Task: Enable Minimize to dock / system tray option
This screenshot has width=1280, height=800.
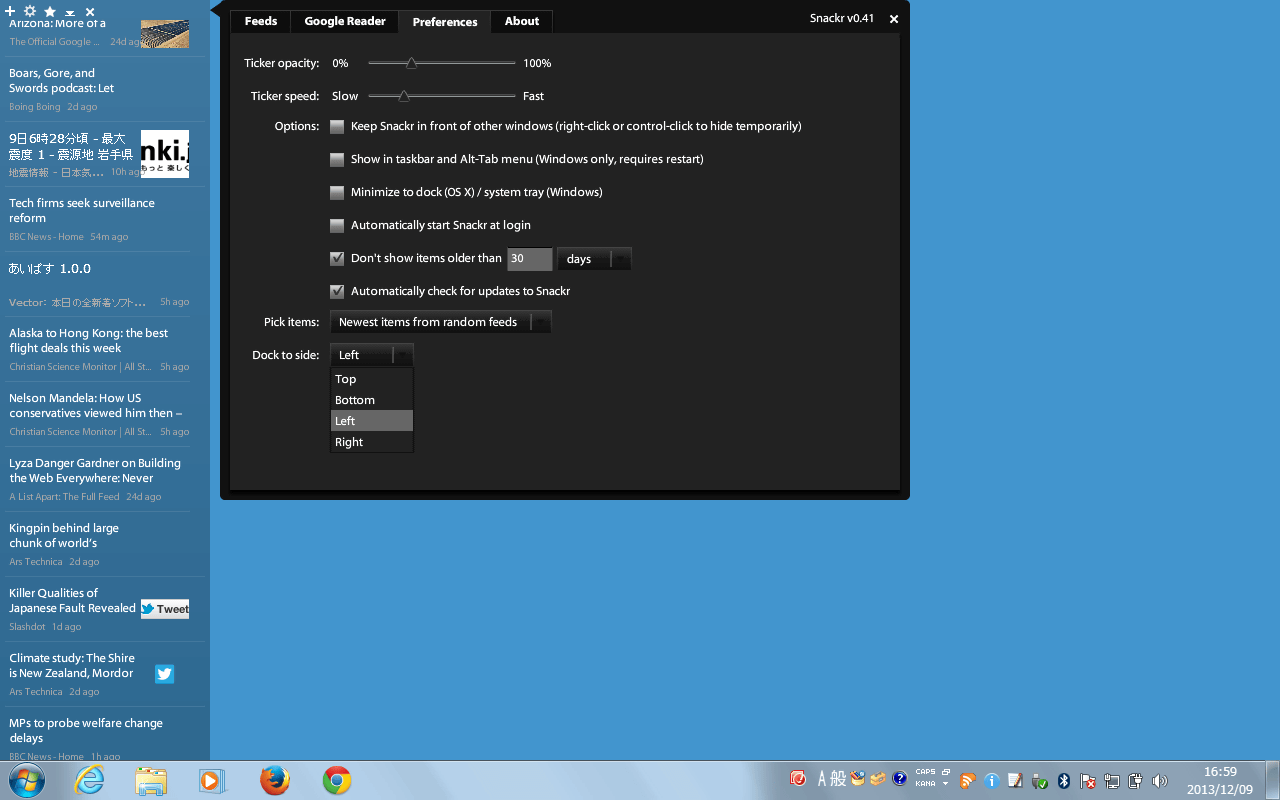Action: tap(337, 193)
